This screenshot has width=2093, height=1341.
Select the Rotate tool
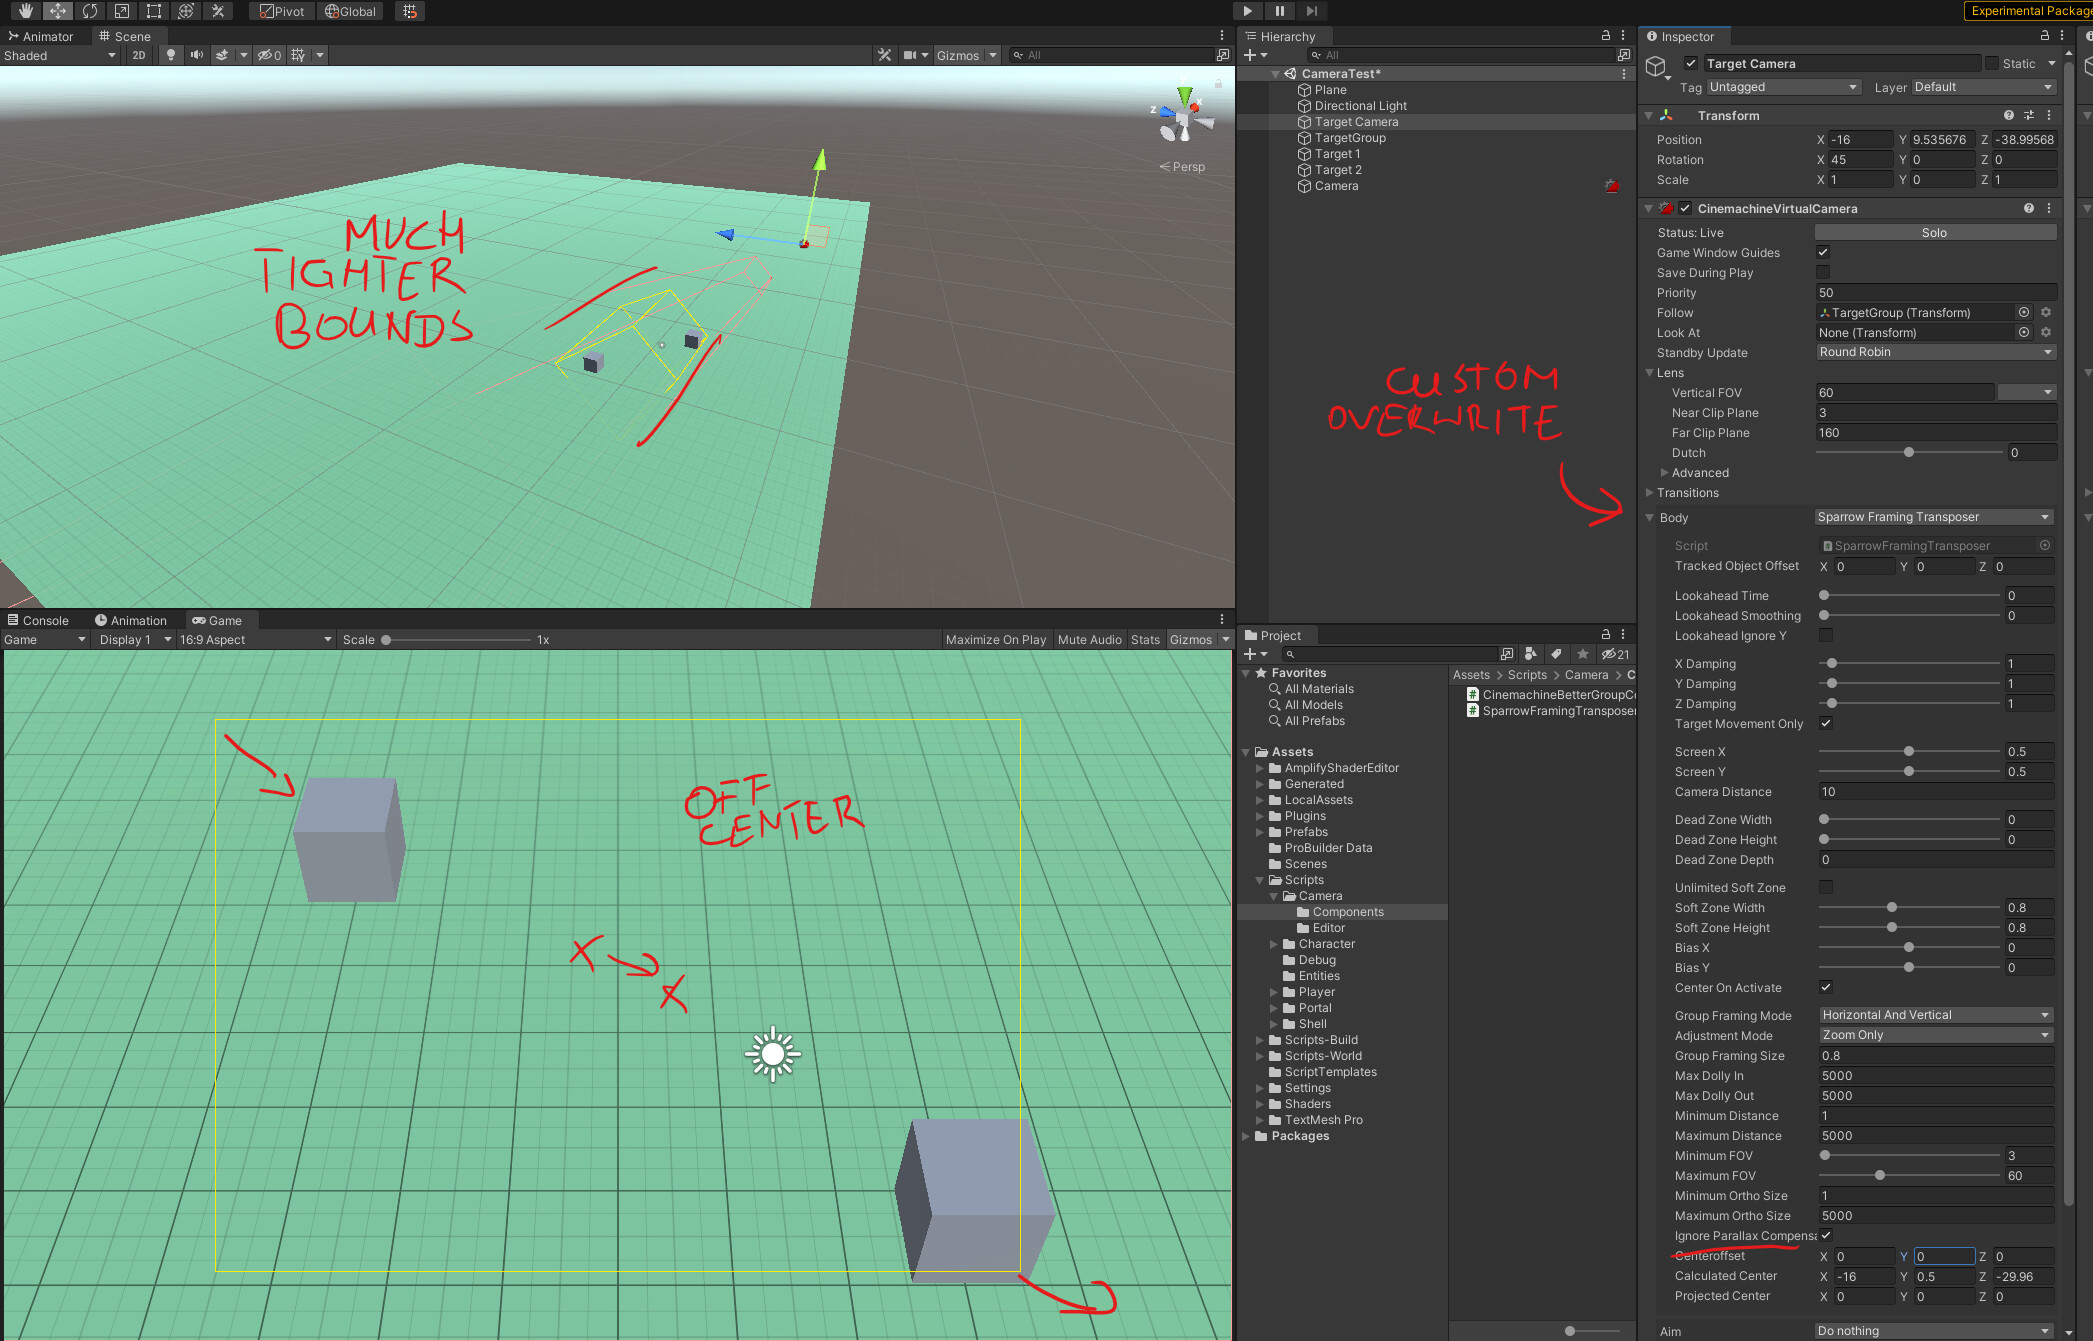coord(90,11)
